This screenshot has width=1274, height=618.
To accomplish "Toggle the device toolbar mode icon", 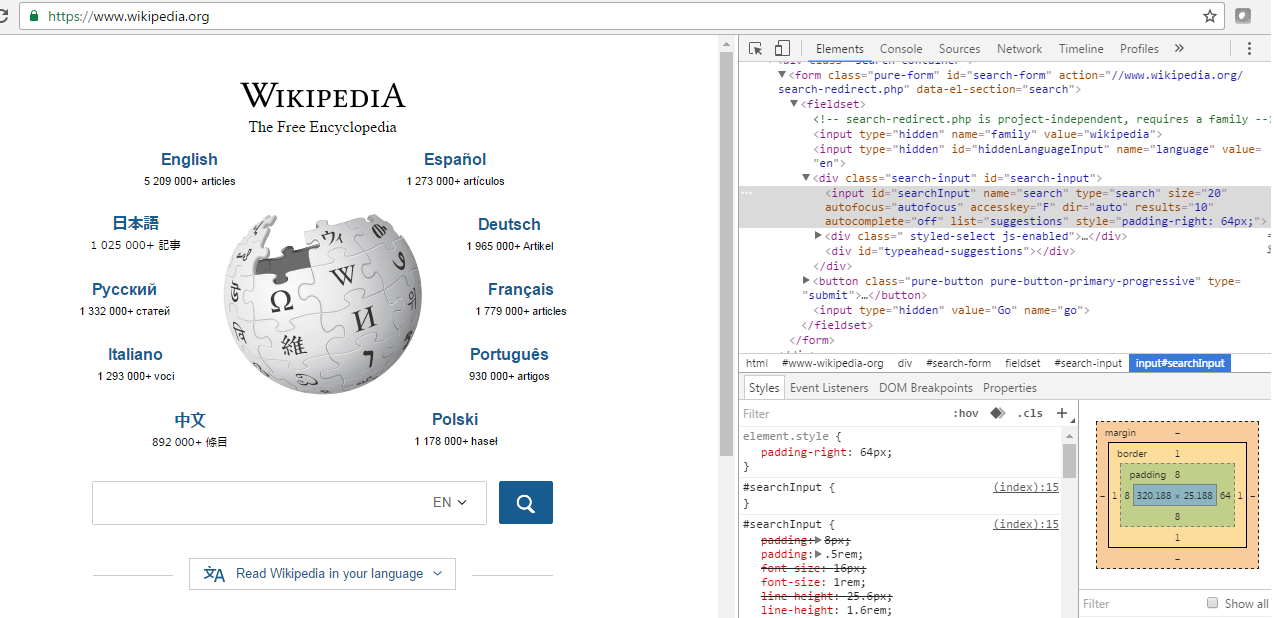I will pos(782,47).
